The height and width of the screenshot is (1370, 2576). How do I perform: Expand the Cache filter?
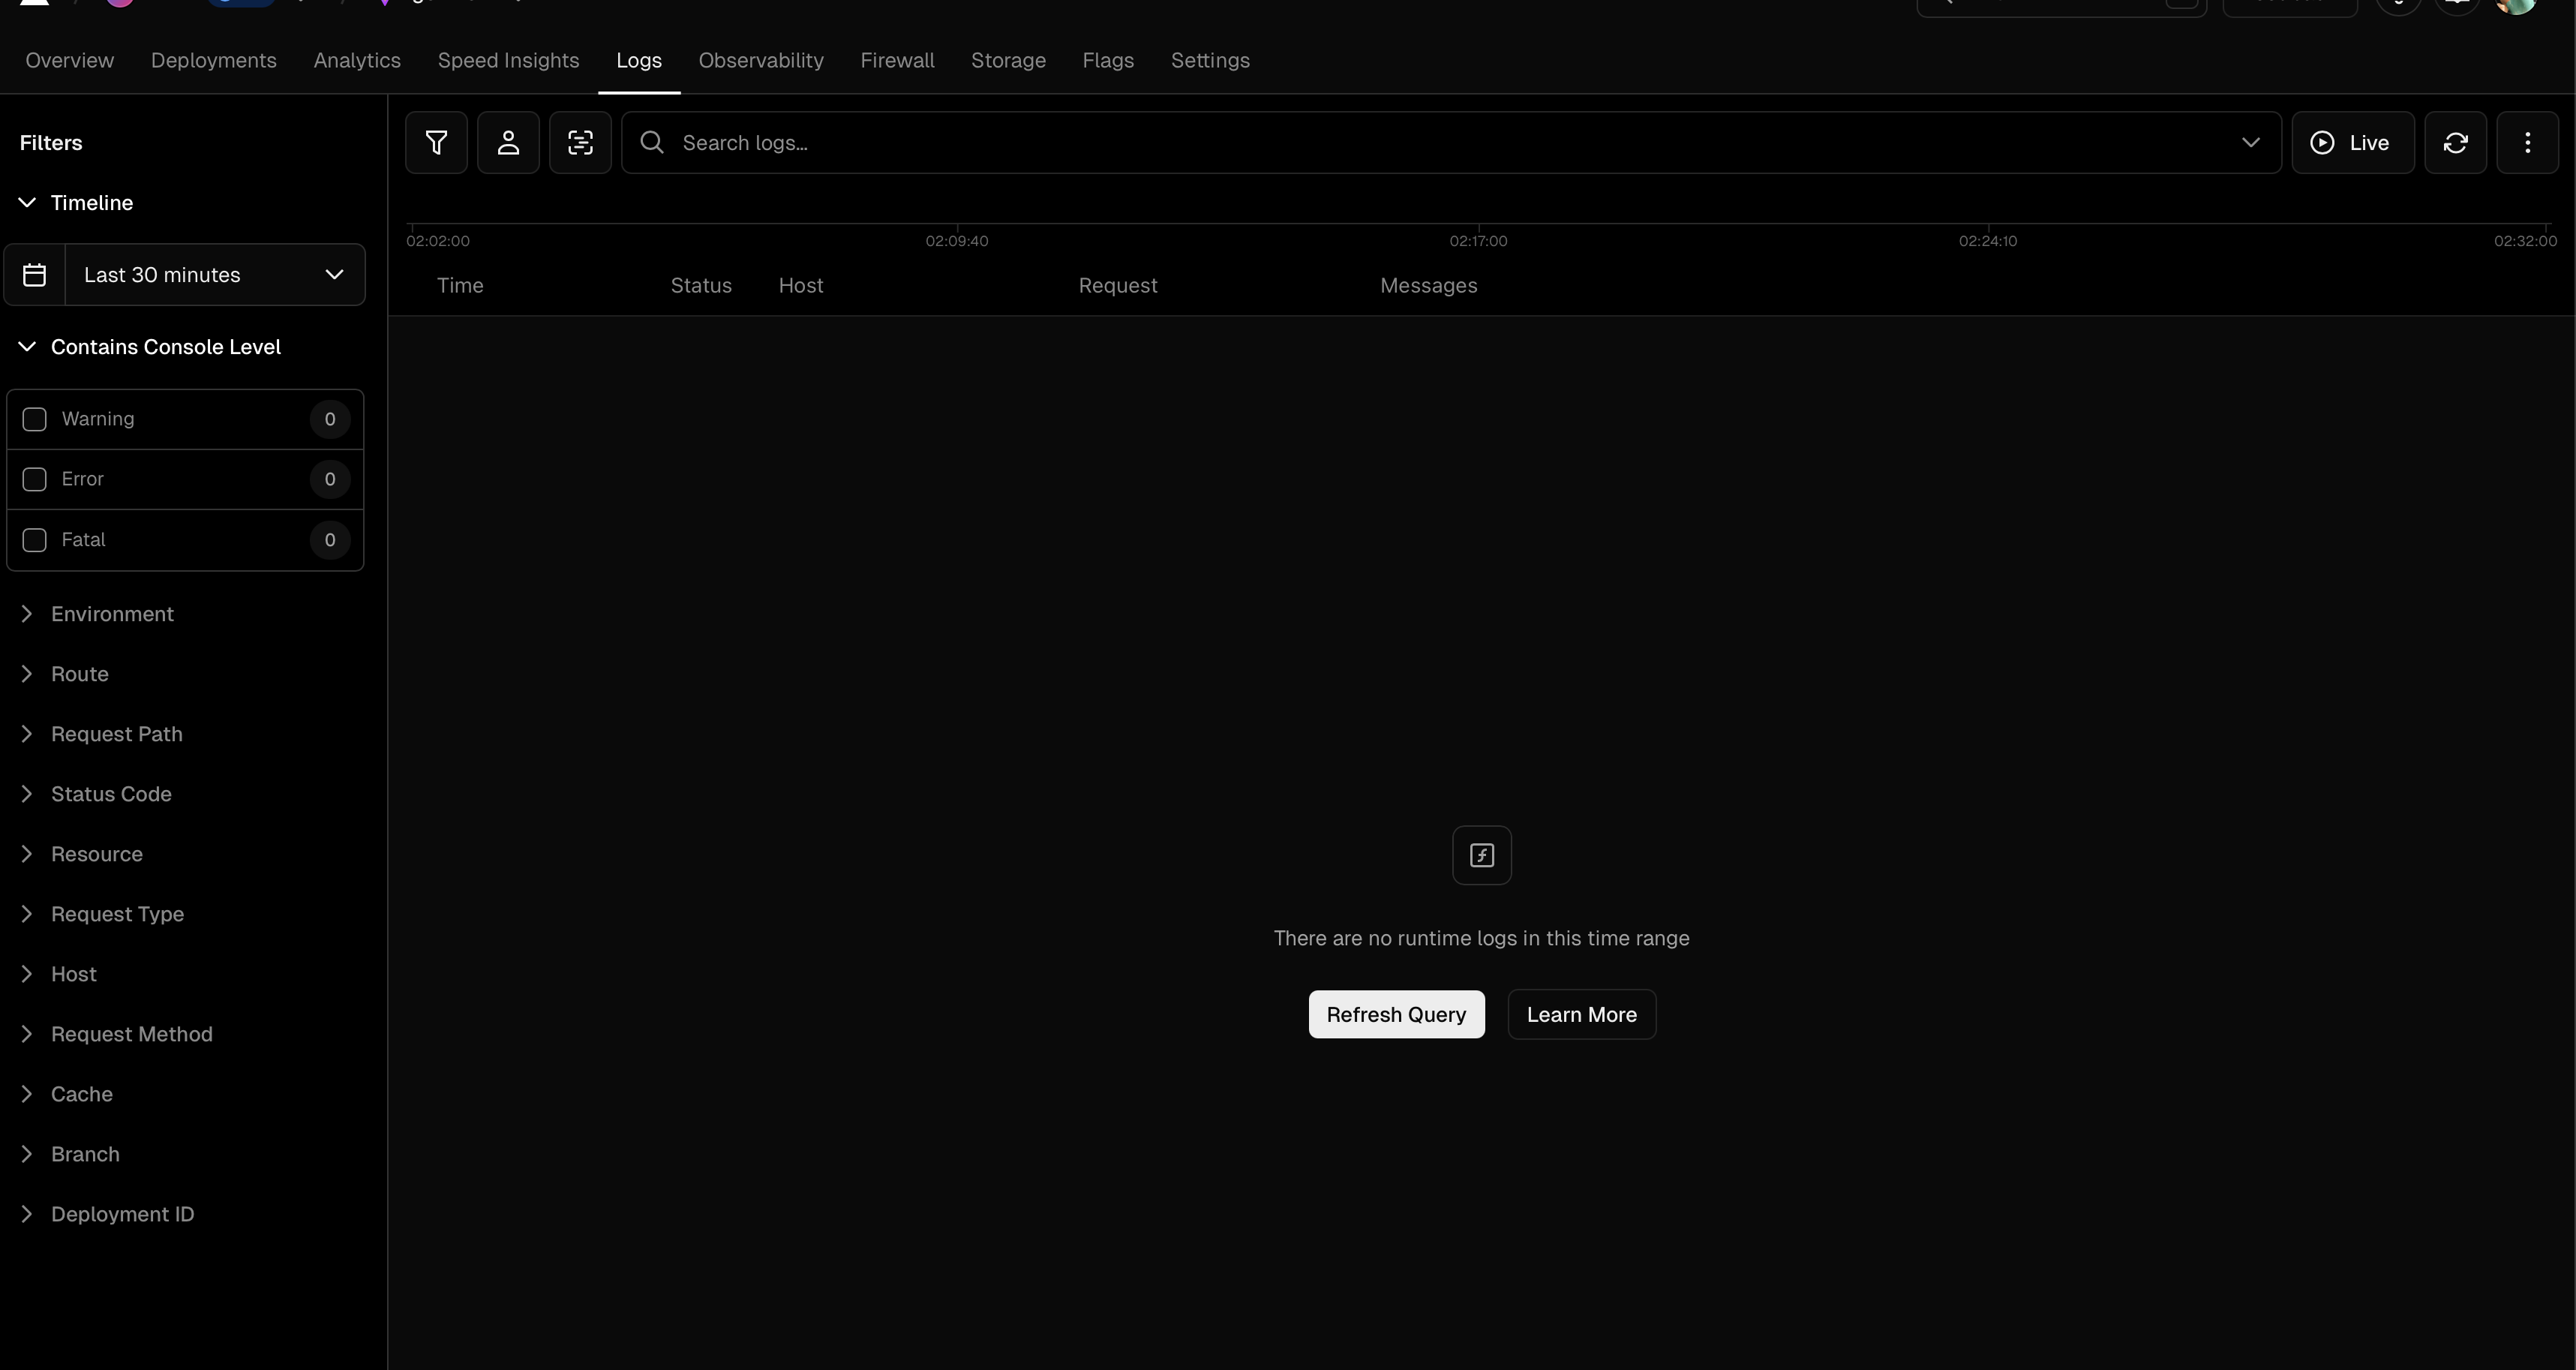click(67, 1094)
